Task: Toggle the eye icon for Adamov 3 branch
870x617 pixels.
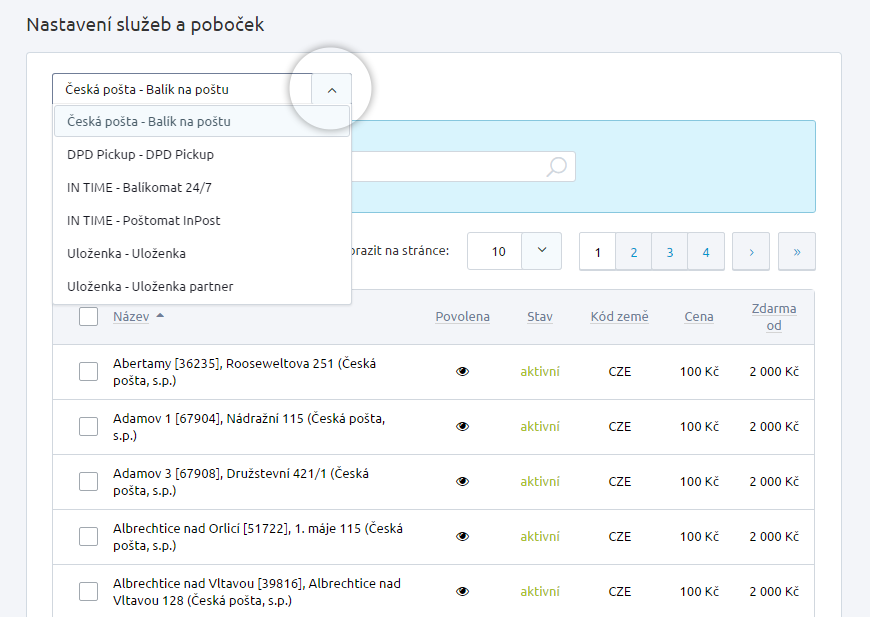Action: tap(462, 481)
